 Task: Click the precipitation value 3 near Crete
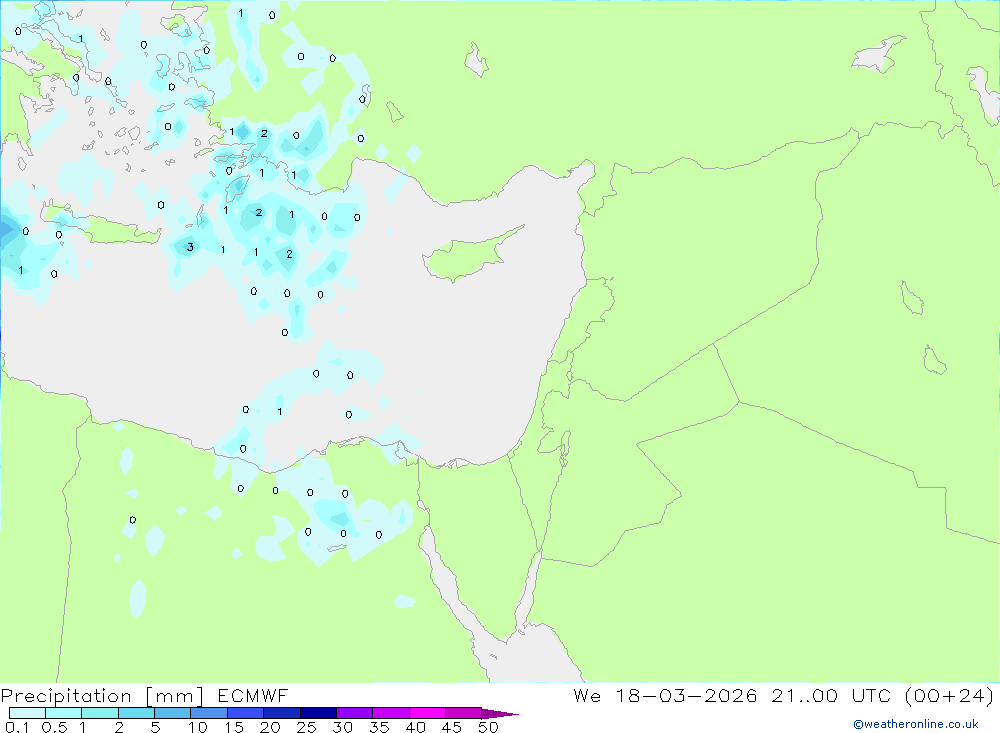pos(190,247)
